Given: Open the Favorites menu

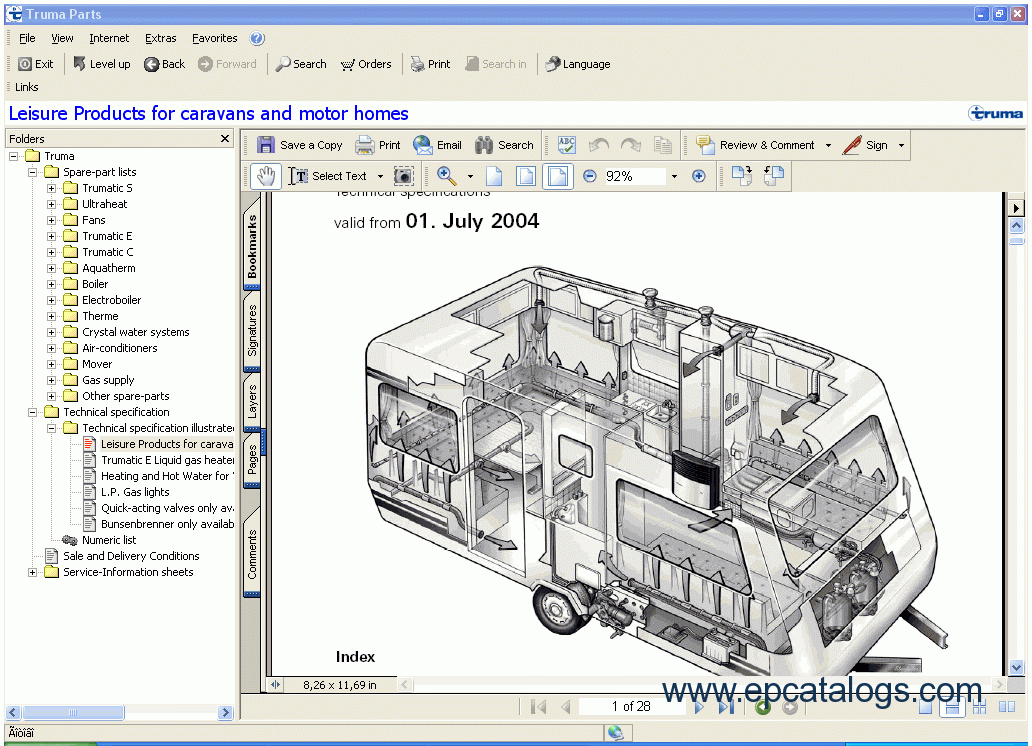Looking at the screenshot, I should click(x=215, y=38).
